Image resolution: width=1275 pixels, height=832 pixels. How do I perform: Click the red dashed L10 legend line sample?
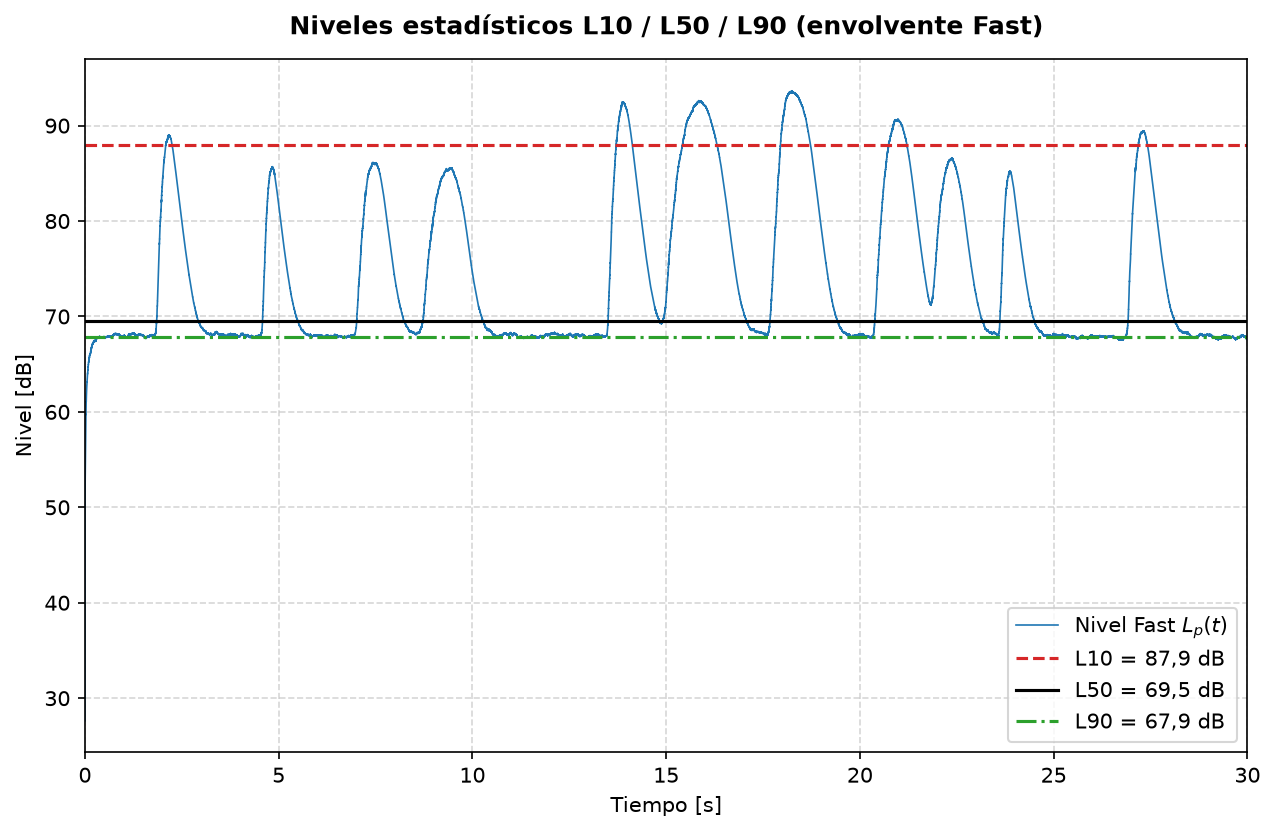[1038, 658]
